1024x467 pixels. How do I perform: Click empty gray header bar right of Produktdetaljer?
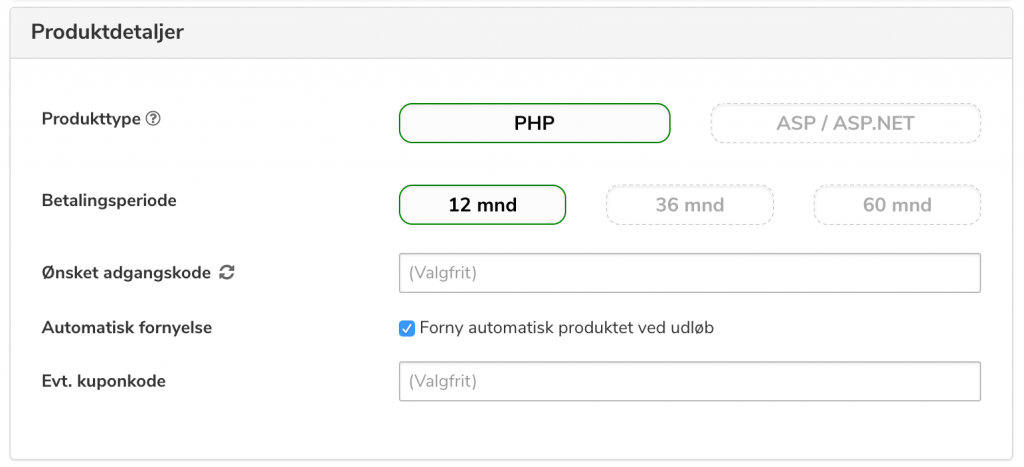[x=588, y=33]
